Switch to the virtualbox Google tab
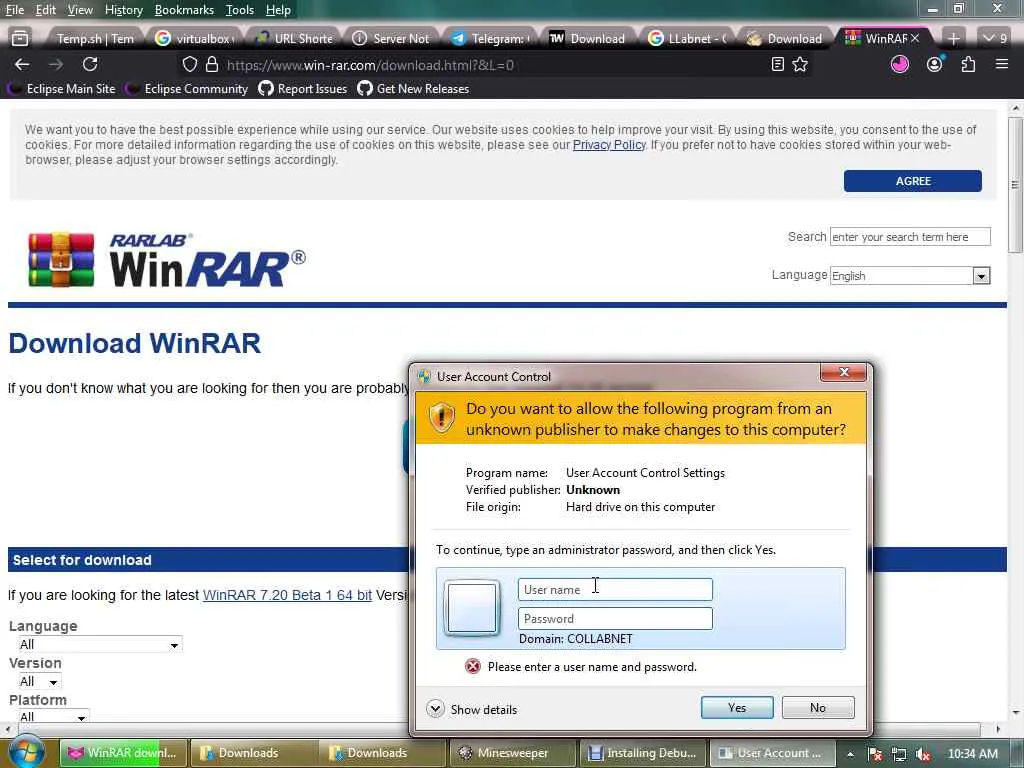Viewport: 1024px width, 768px height. 196,39
